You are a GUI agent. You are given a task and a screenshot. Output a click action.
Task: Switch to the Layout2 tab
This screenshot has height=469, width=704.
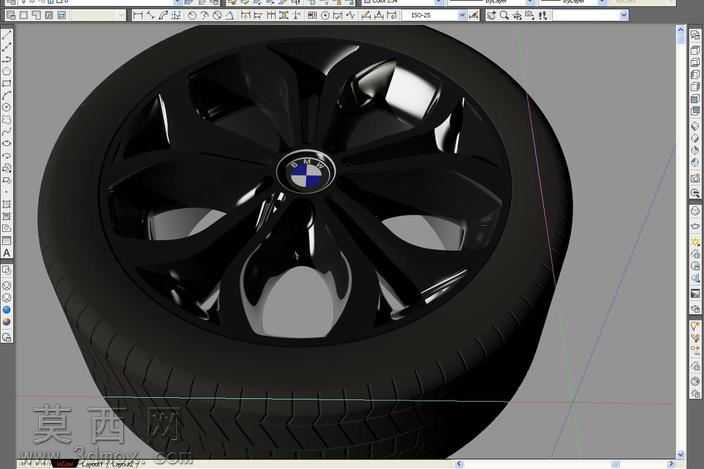tap(123, 464)
